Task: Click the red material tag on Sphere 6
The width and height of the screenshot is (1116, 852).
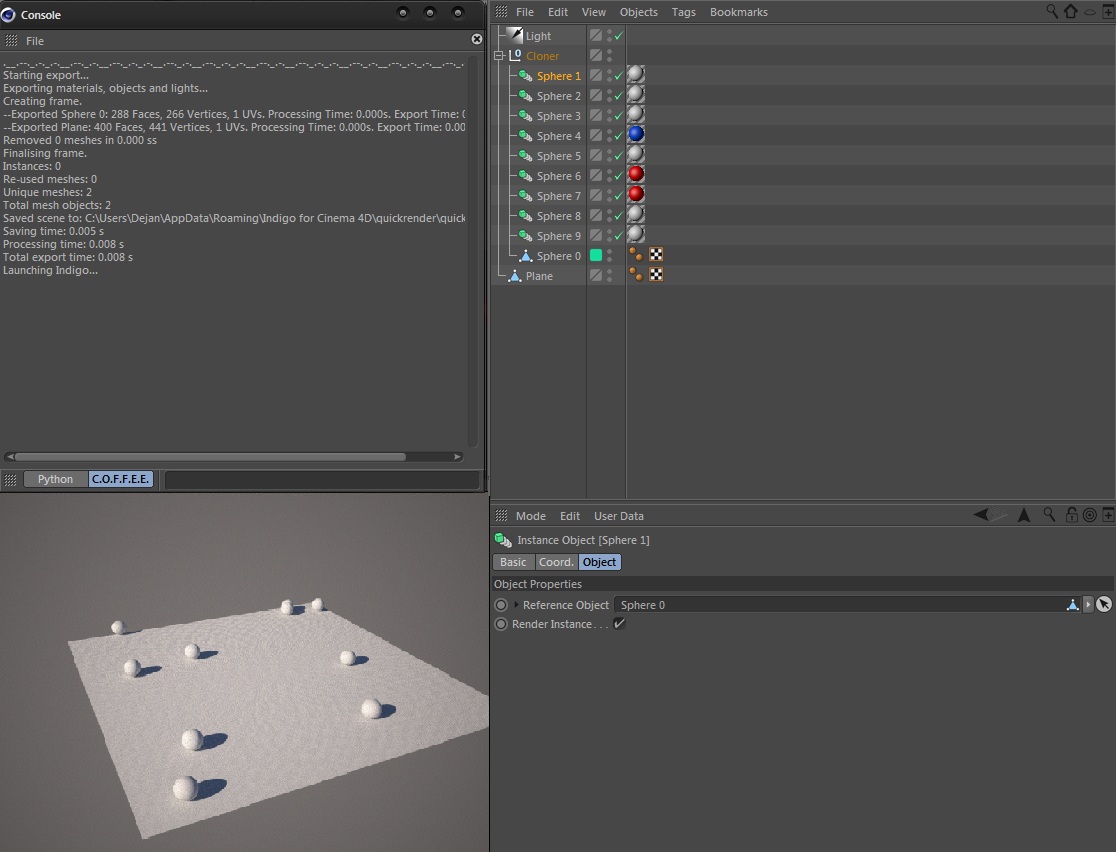Action: (x=635, y=175)
